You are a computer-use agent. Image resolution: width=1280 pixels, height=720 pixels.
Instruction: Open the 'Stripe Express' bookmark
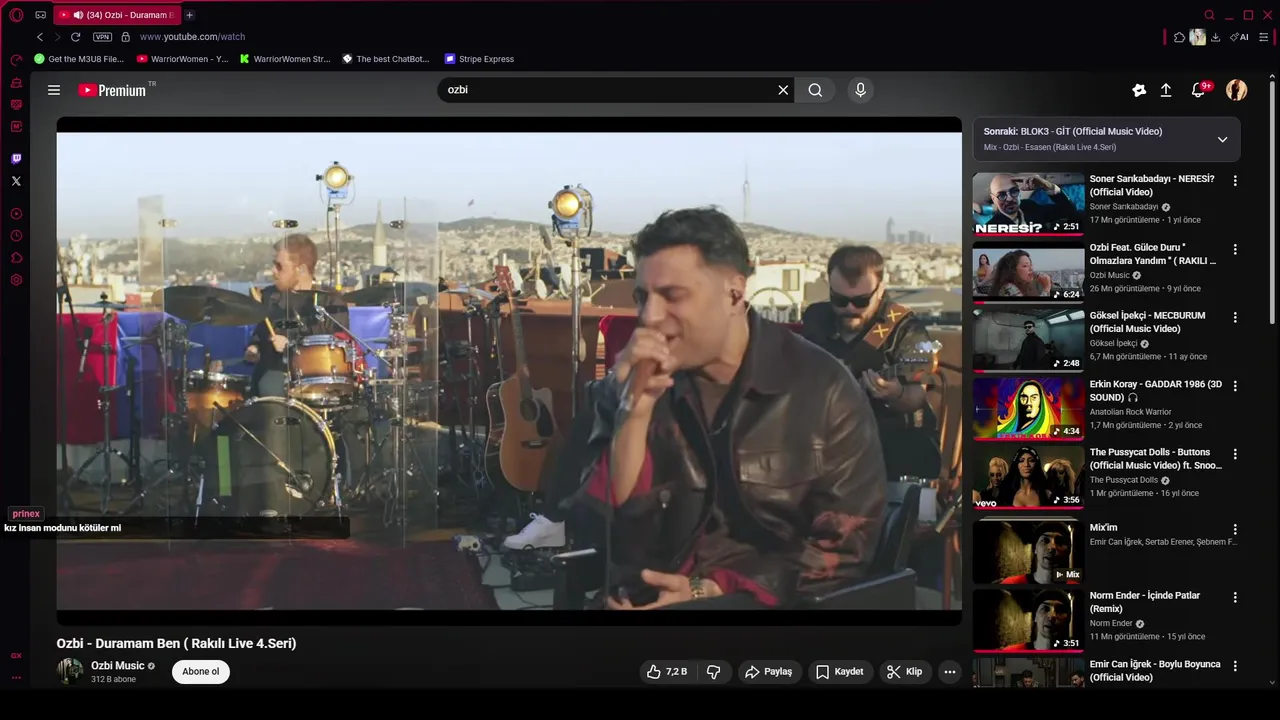tap(479, 59)
